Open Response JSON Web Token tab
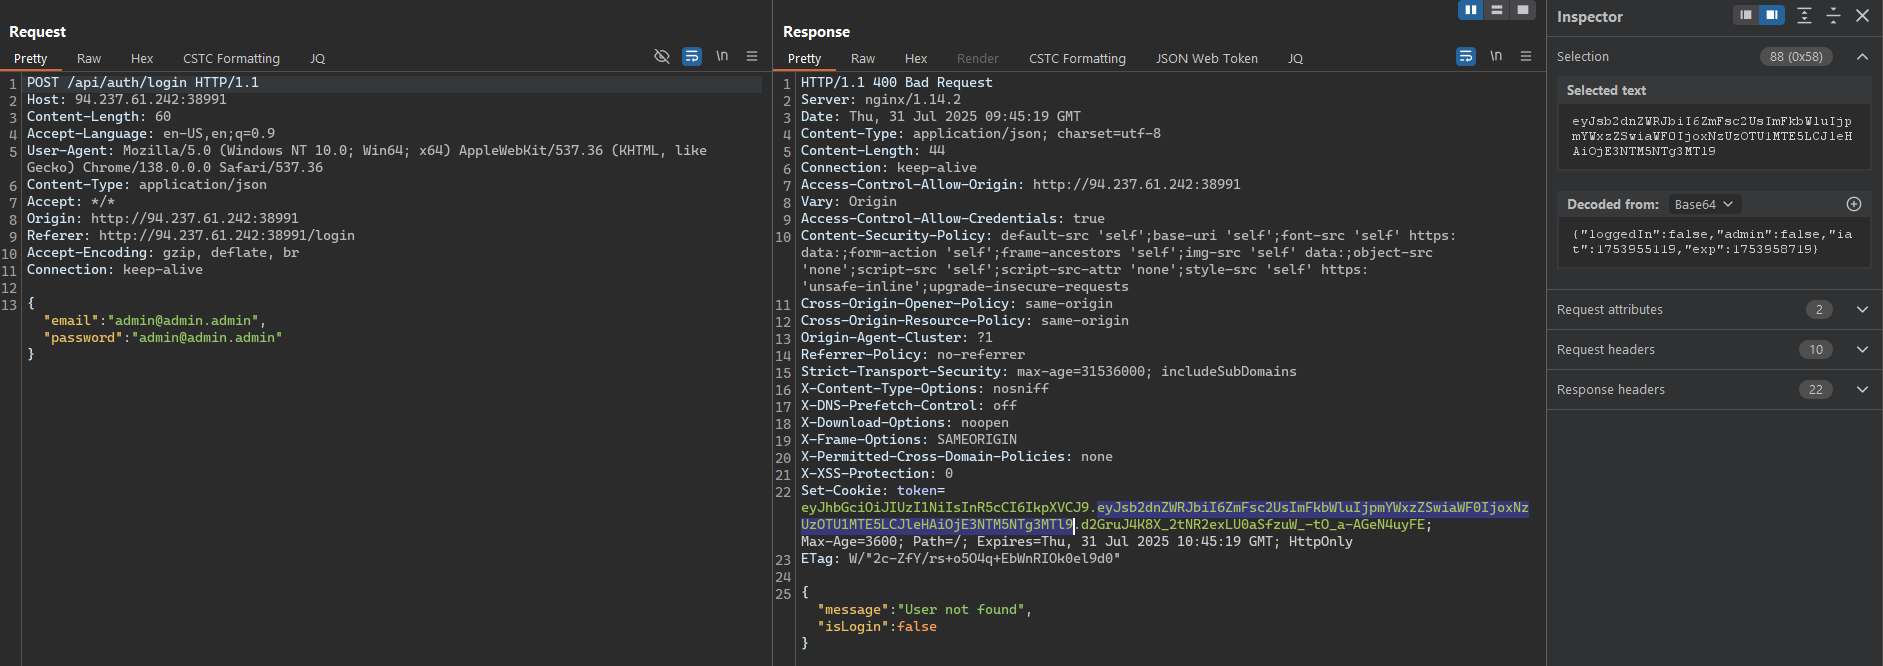This screenshot has height=666, width=1883. coord(1207,59)
